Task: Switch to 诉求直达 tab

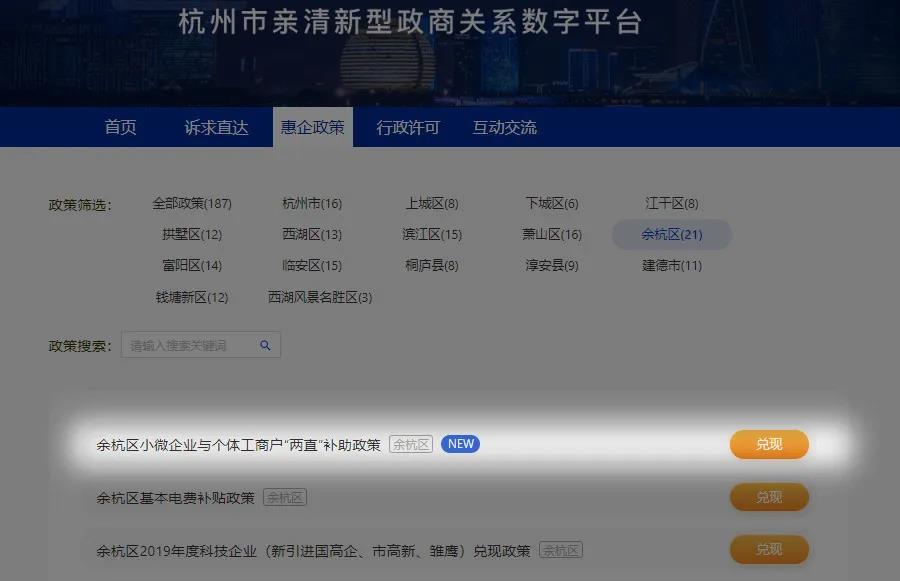Action: click(x=216, y=128)
